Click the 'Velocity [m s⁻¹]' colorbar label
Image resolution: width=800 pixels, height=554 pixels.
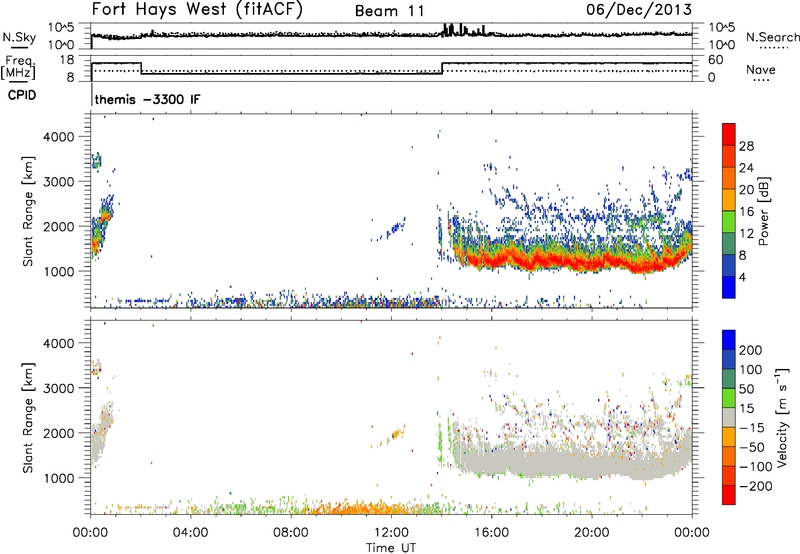pyautogui.click(x=782, y=417)
